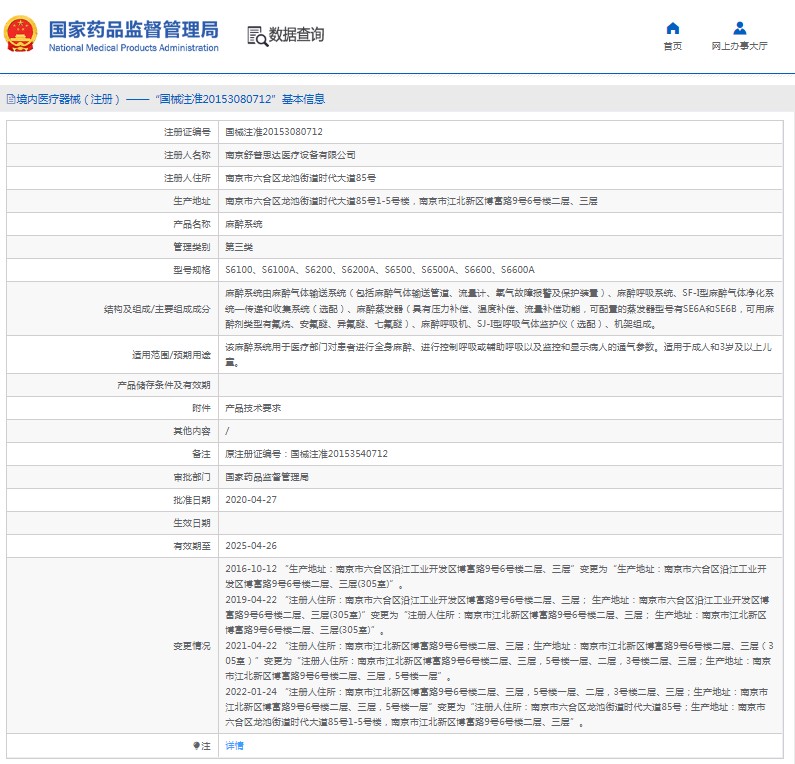
Task: Select management class 第三类
Action: [239, 247]
